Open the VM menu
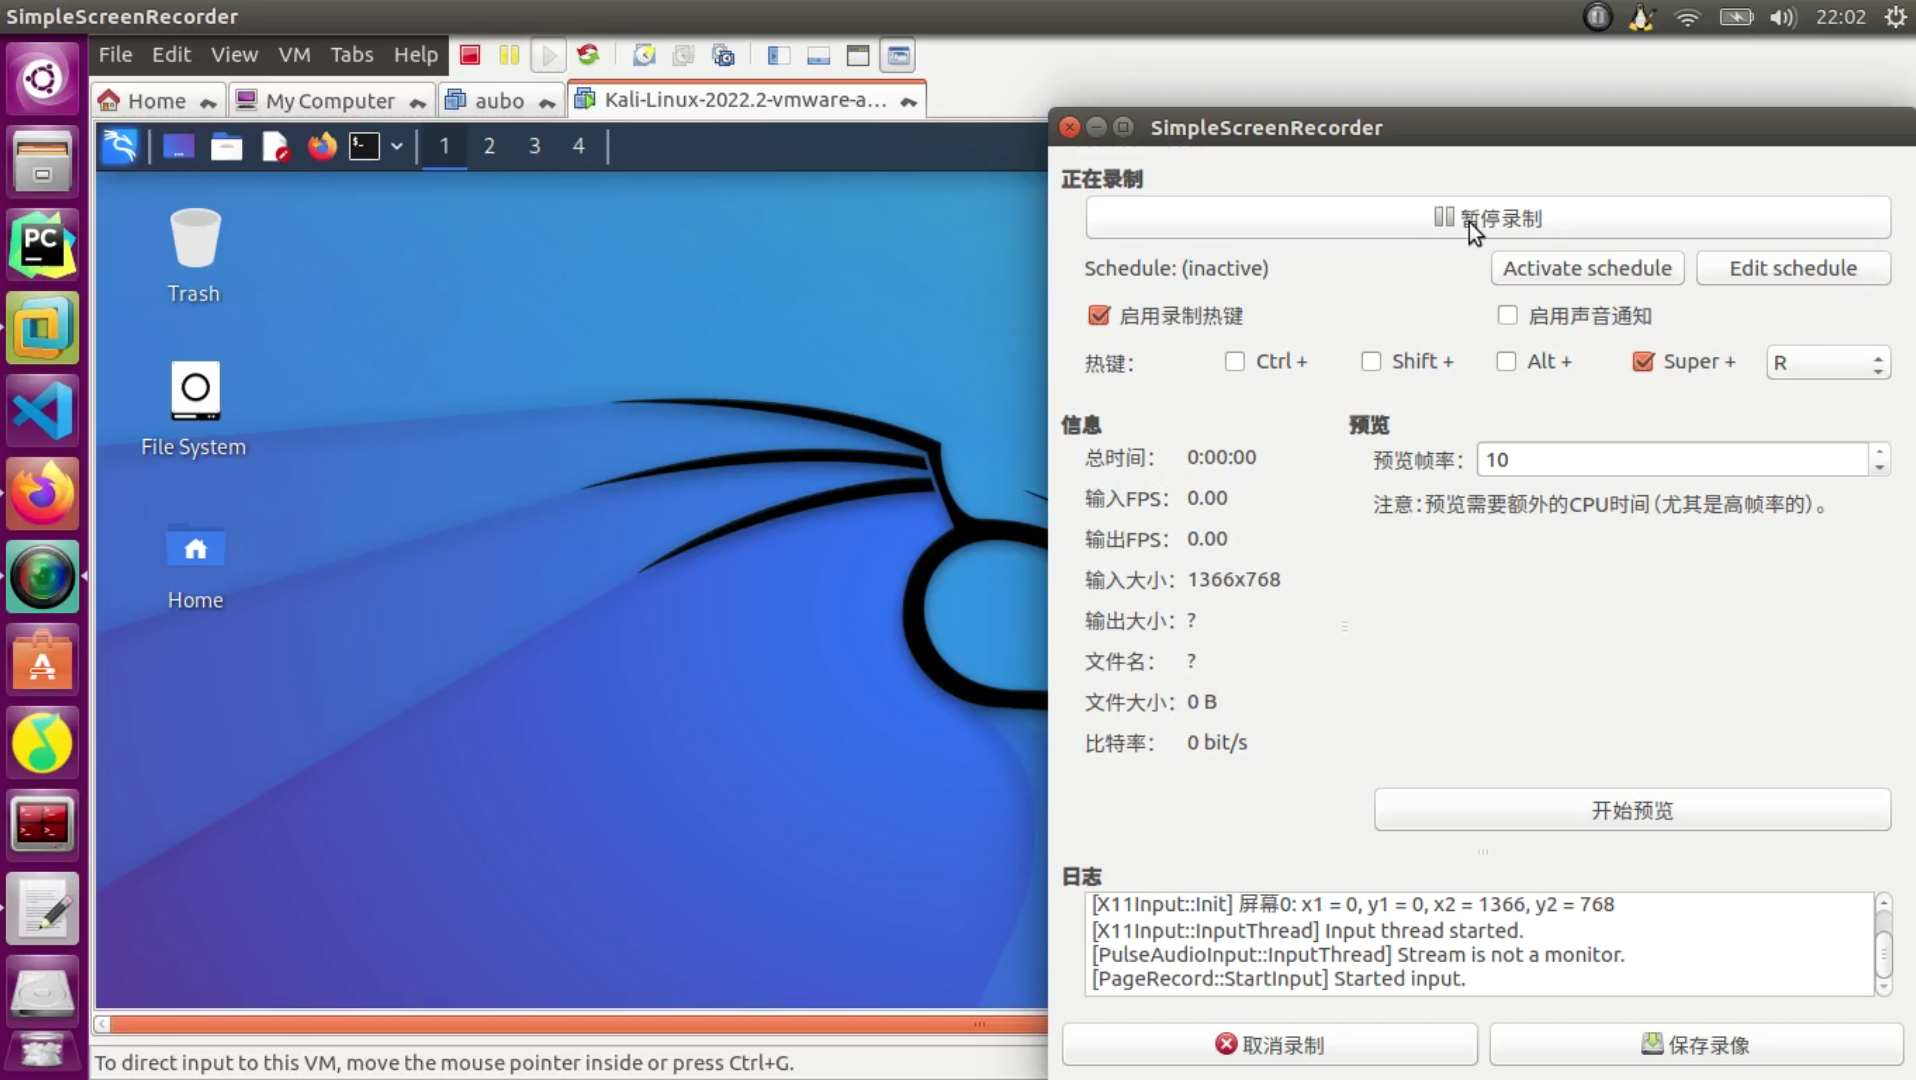The height and width of the screenshot is (1080, 1916). (294, 55)
